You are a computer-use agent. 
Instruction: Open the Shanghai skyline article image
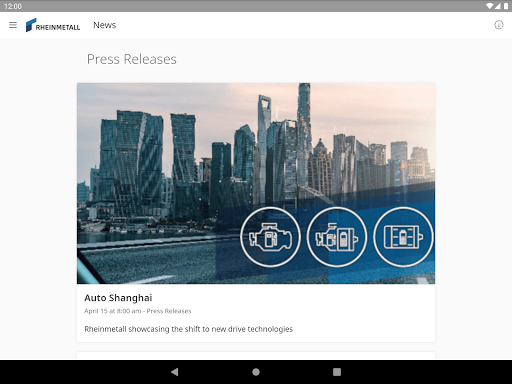(256, 183)
